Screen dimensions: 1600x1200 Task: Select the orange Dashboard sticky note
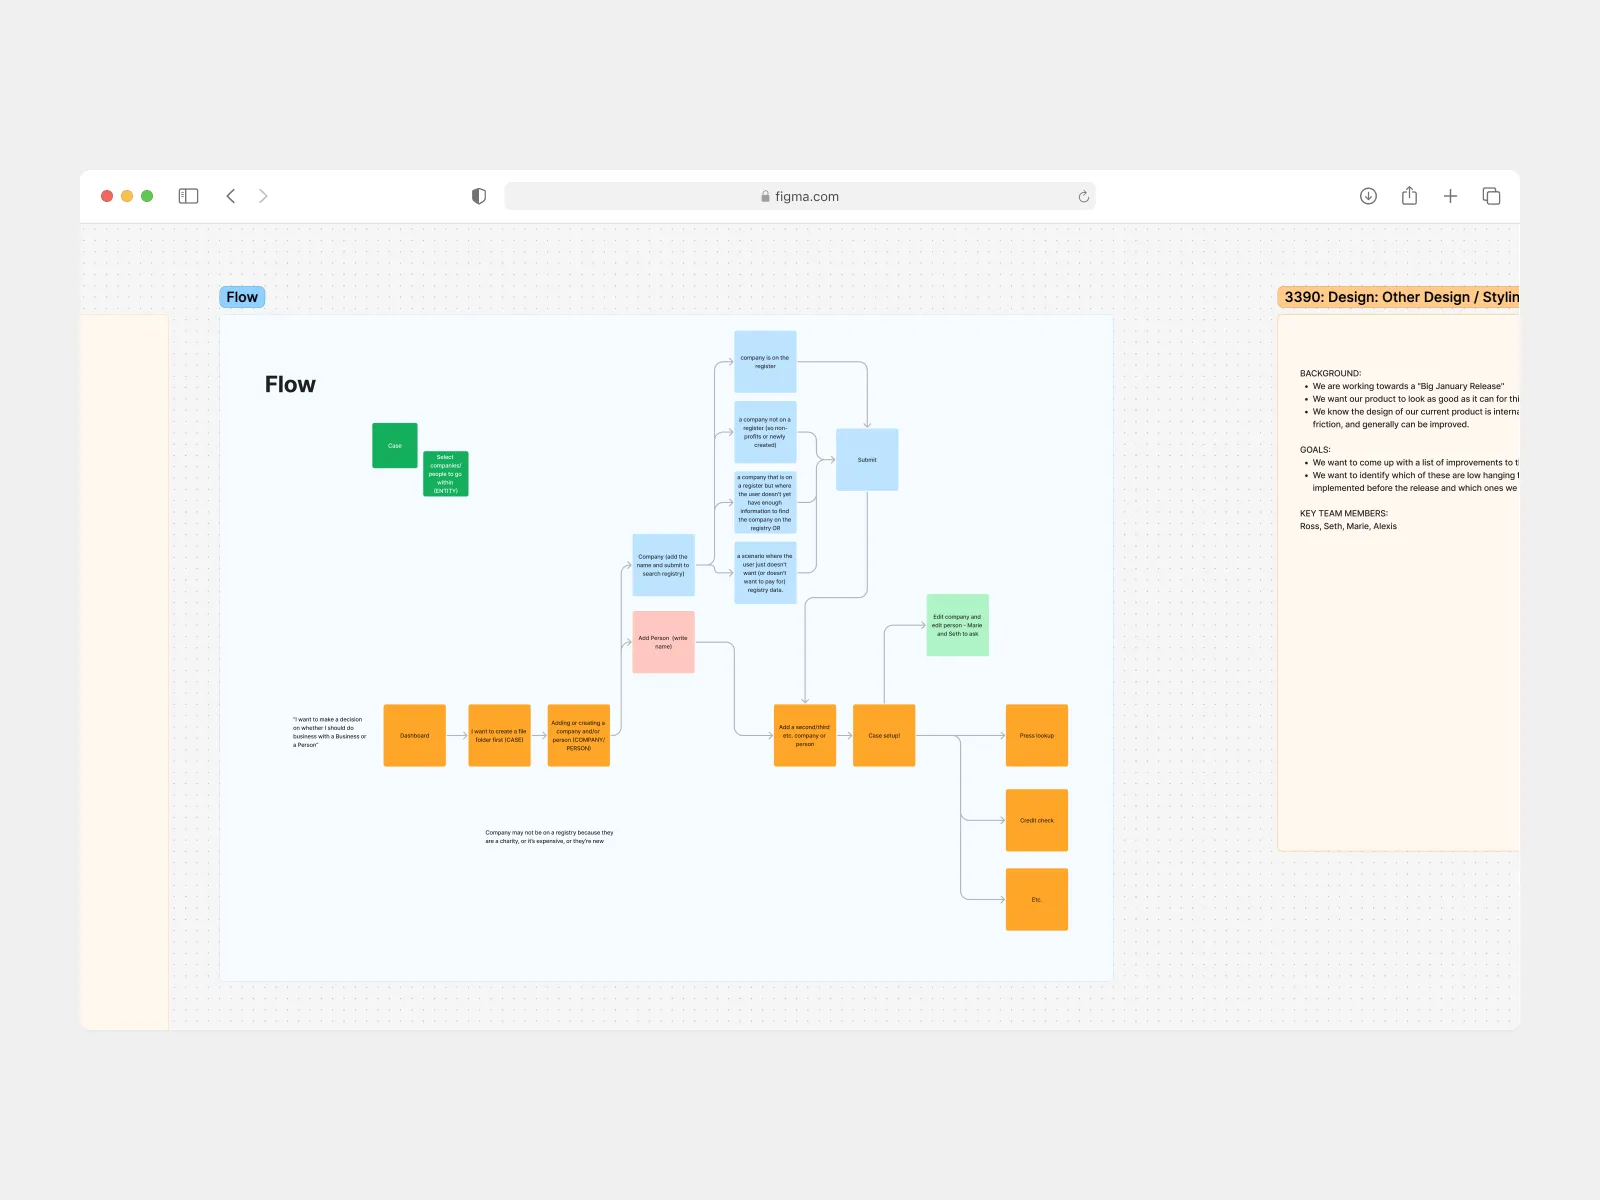tap(414, 736)
